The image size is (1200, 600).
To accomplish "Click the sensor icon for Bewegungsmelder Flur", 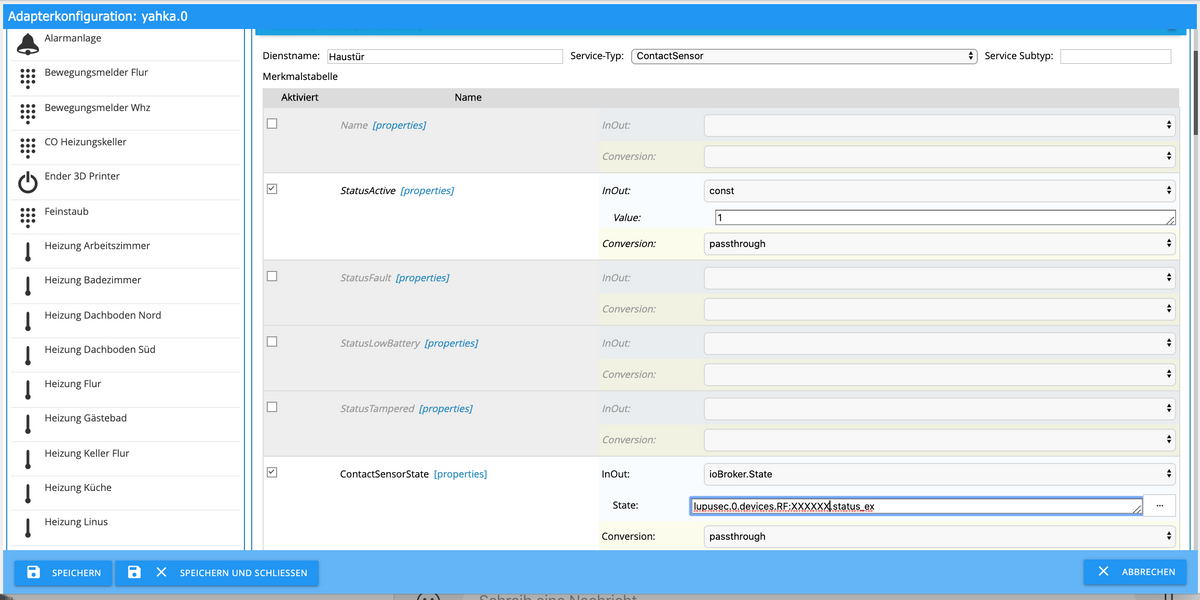I will click(28, 79).
